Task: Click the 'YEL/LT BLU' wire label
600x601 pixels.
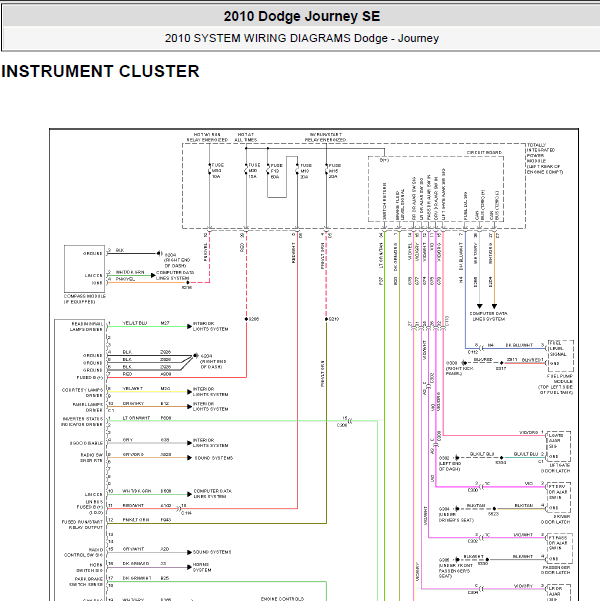Action: pos(135,323)
